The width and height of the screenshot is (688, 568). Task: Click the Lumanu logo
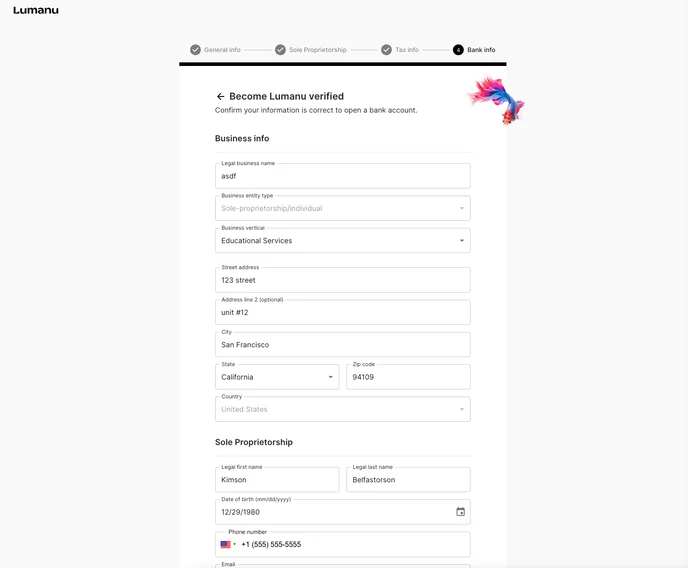point(36,10)
